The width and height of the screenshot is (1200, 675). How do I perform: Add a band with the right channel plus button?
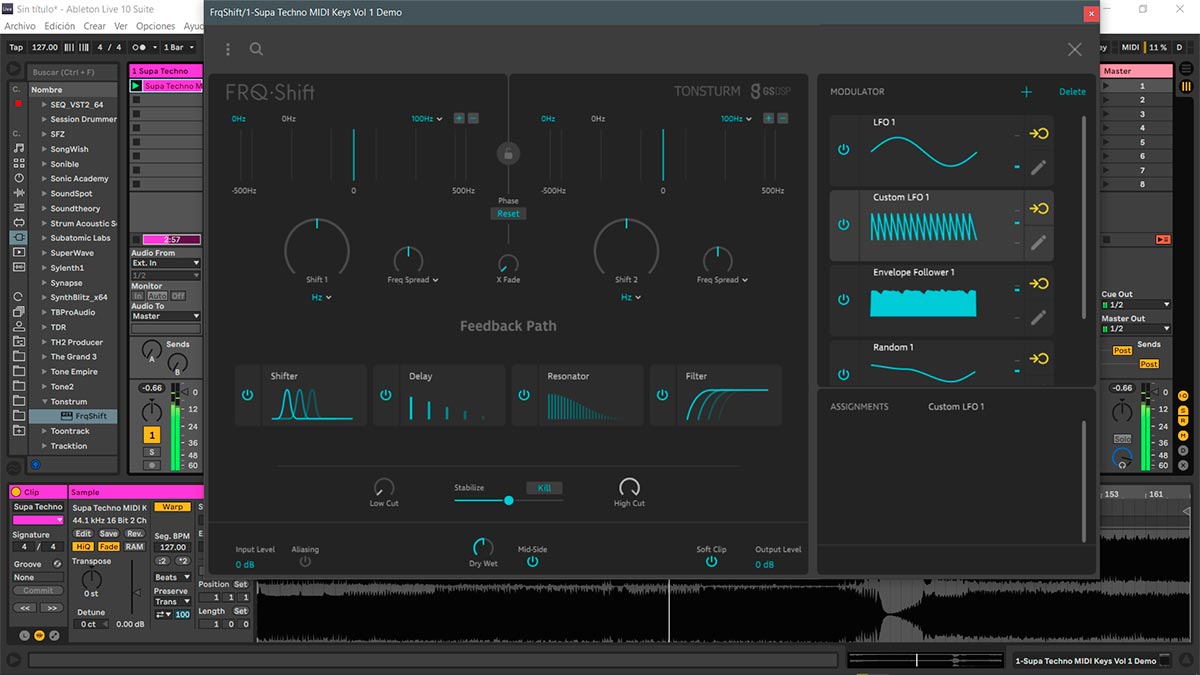(769, 118)
